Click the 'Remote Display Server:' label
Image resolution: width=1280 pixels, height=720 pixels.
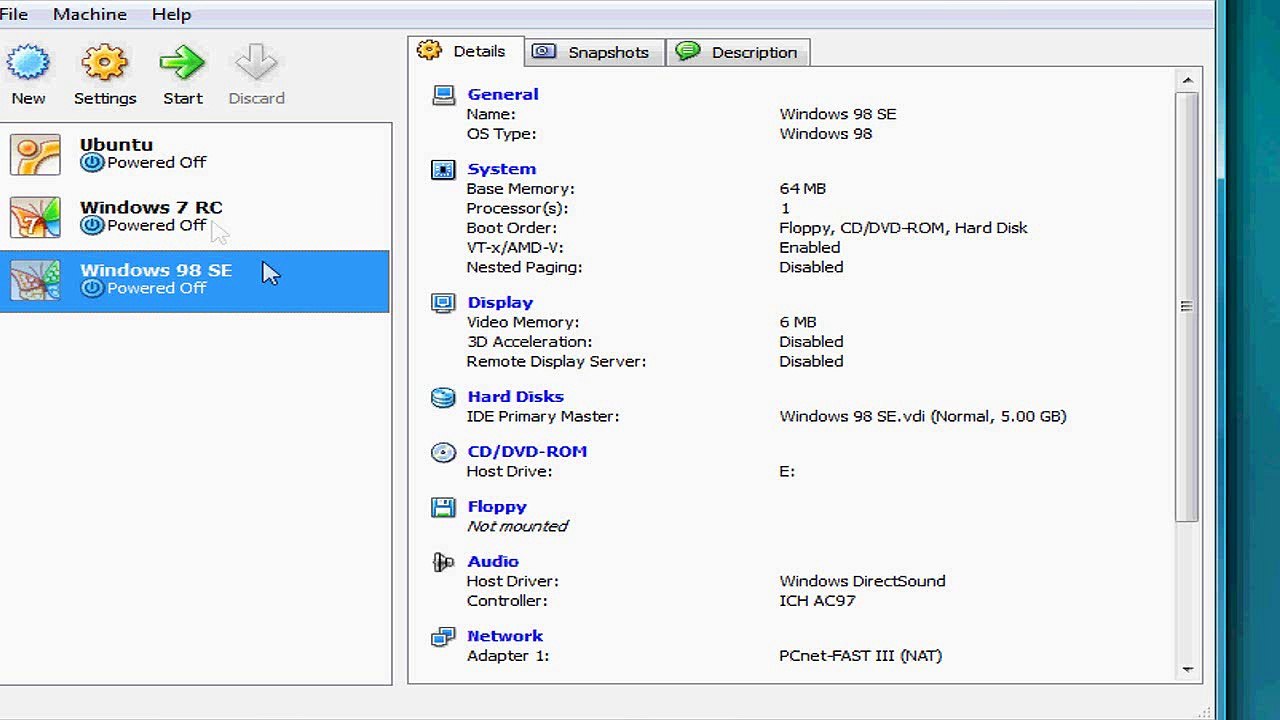click(x=556, y=361)
